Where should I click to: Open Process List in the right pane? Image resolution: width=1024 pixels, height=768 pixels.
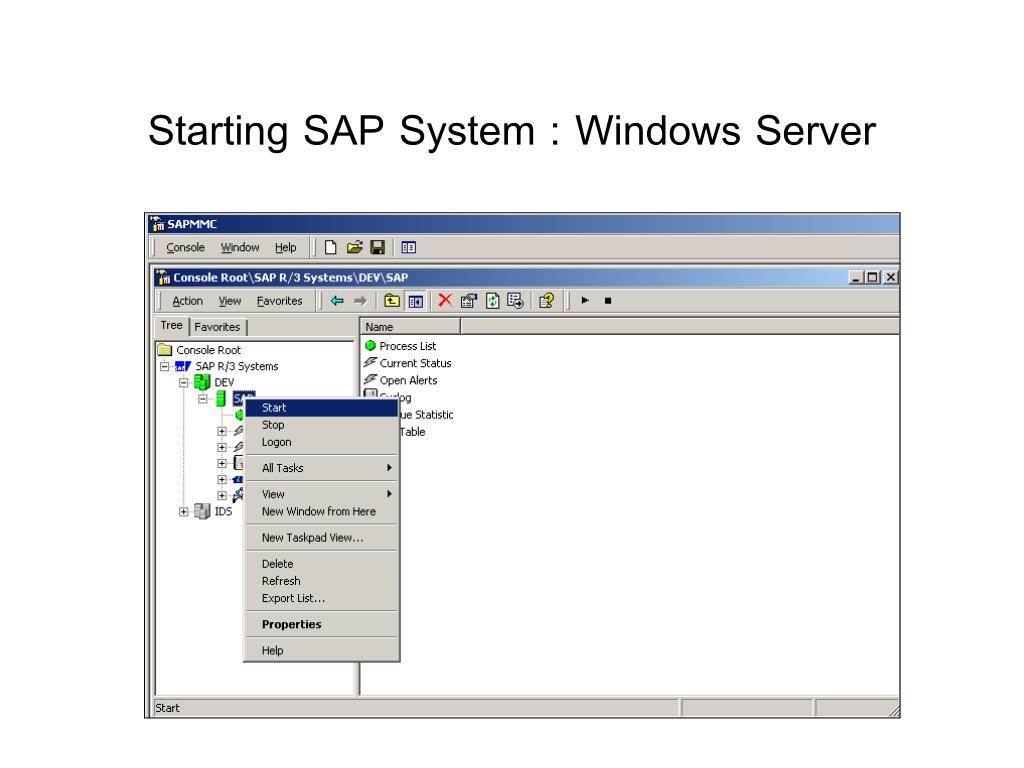[x=408, y=346]
